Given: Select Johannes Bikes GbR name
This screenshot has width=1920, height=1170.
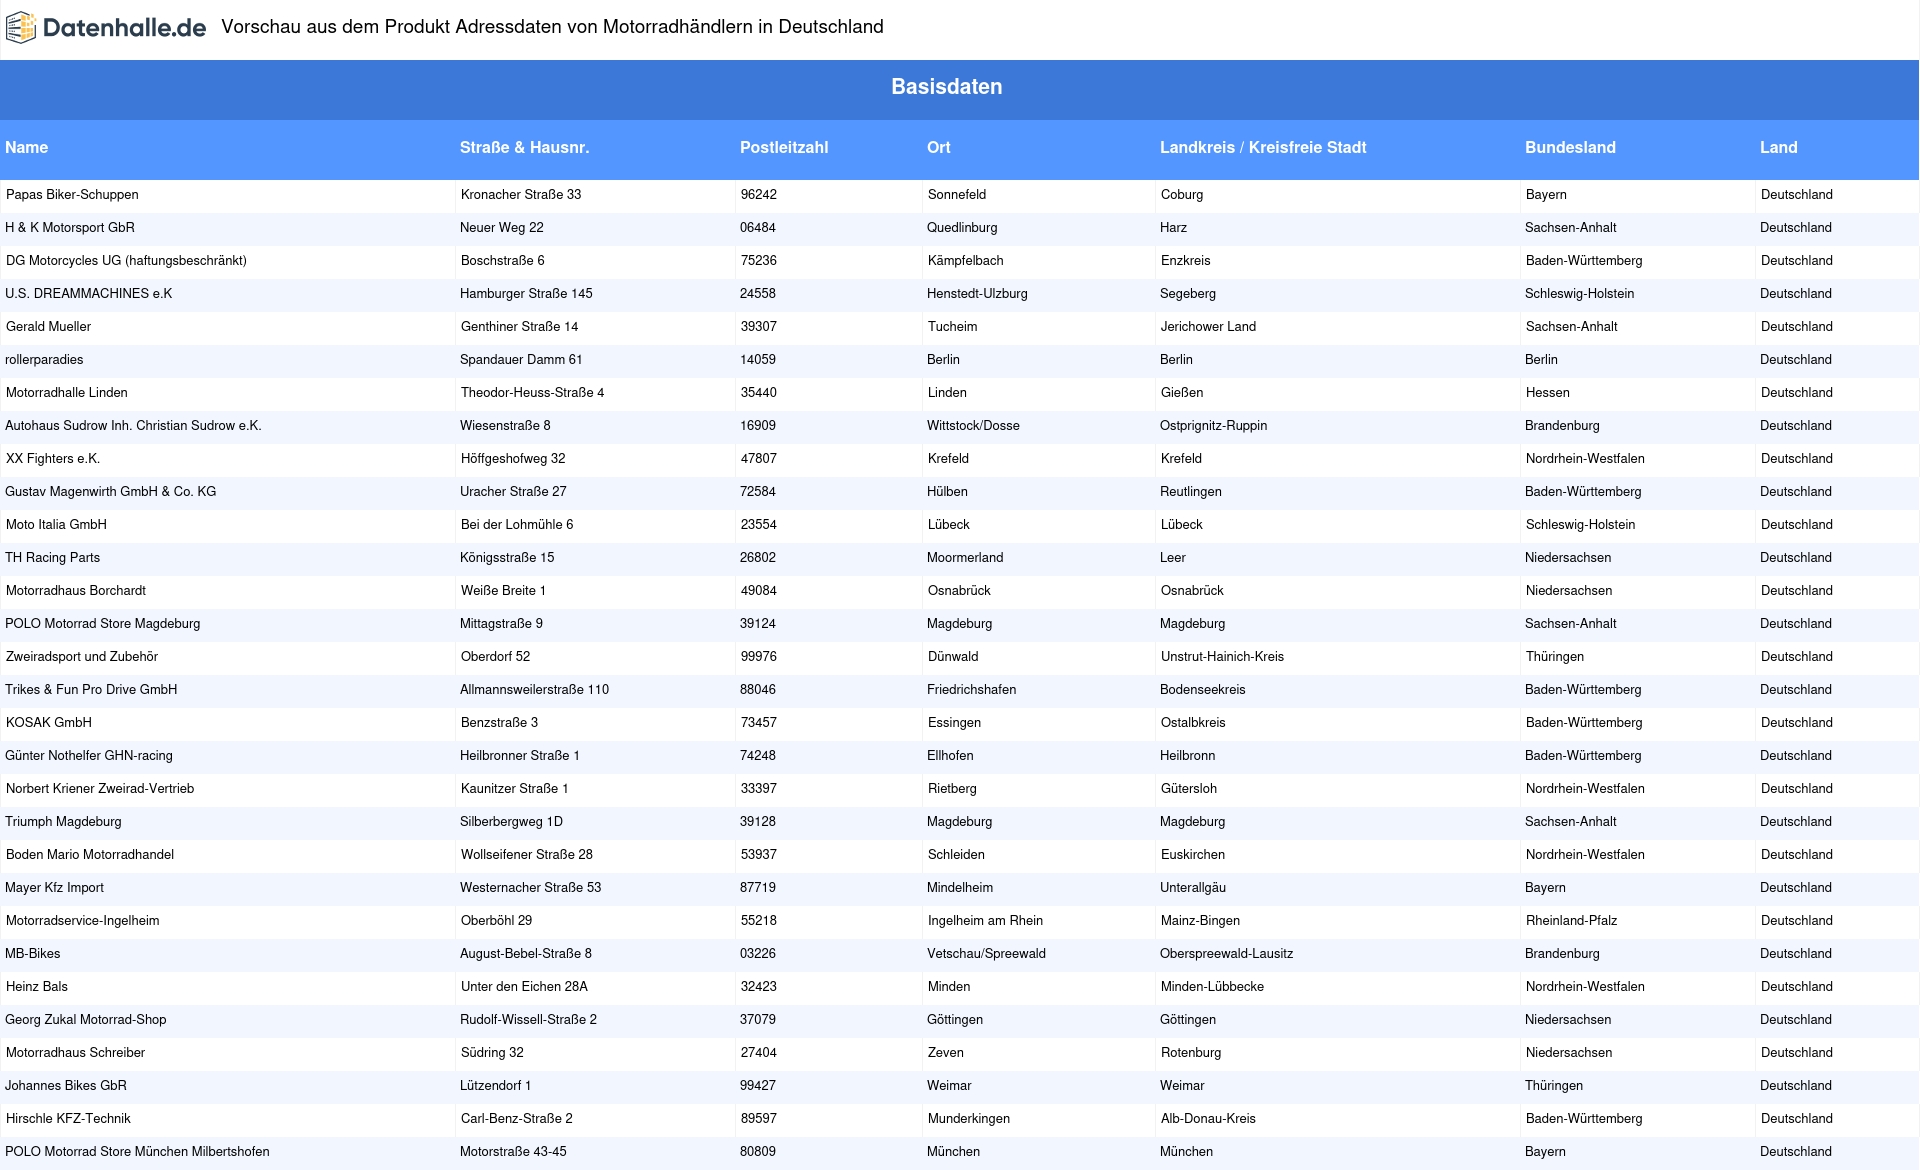Looking at the screenshot, I should (66, 1086).
